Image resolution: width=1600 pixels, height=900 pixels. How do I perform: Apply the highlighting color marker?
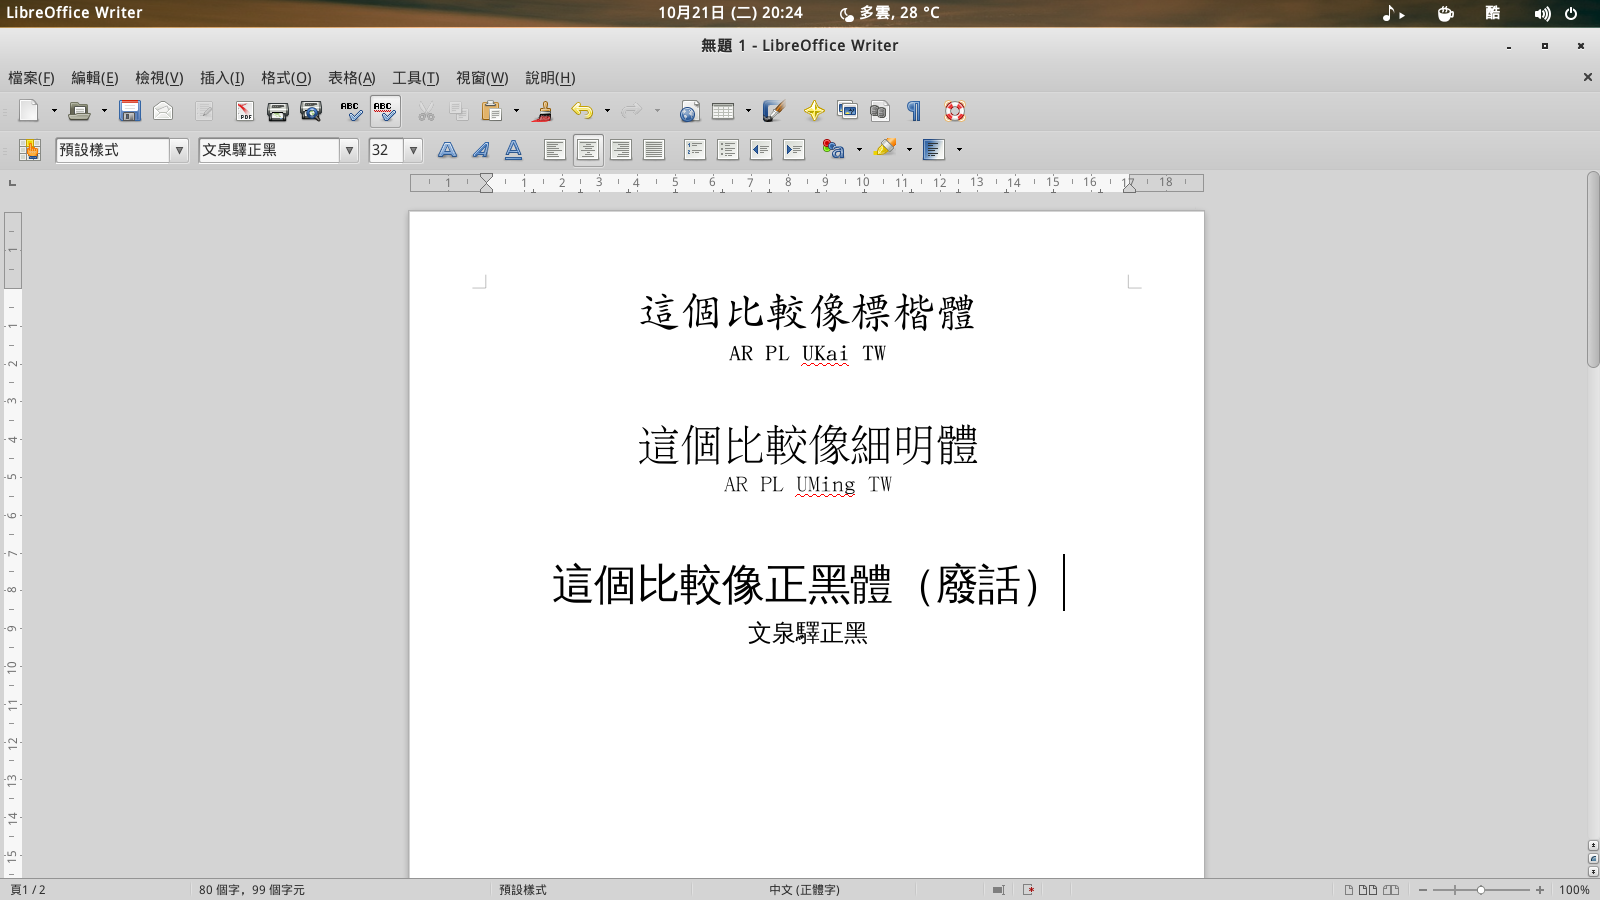885,150
